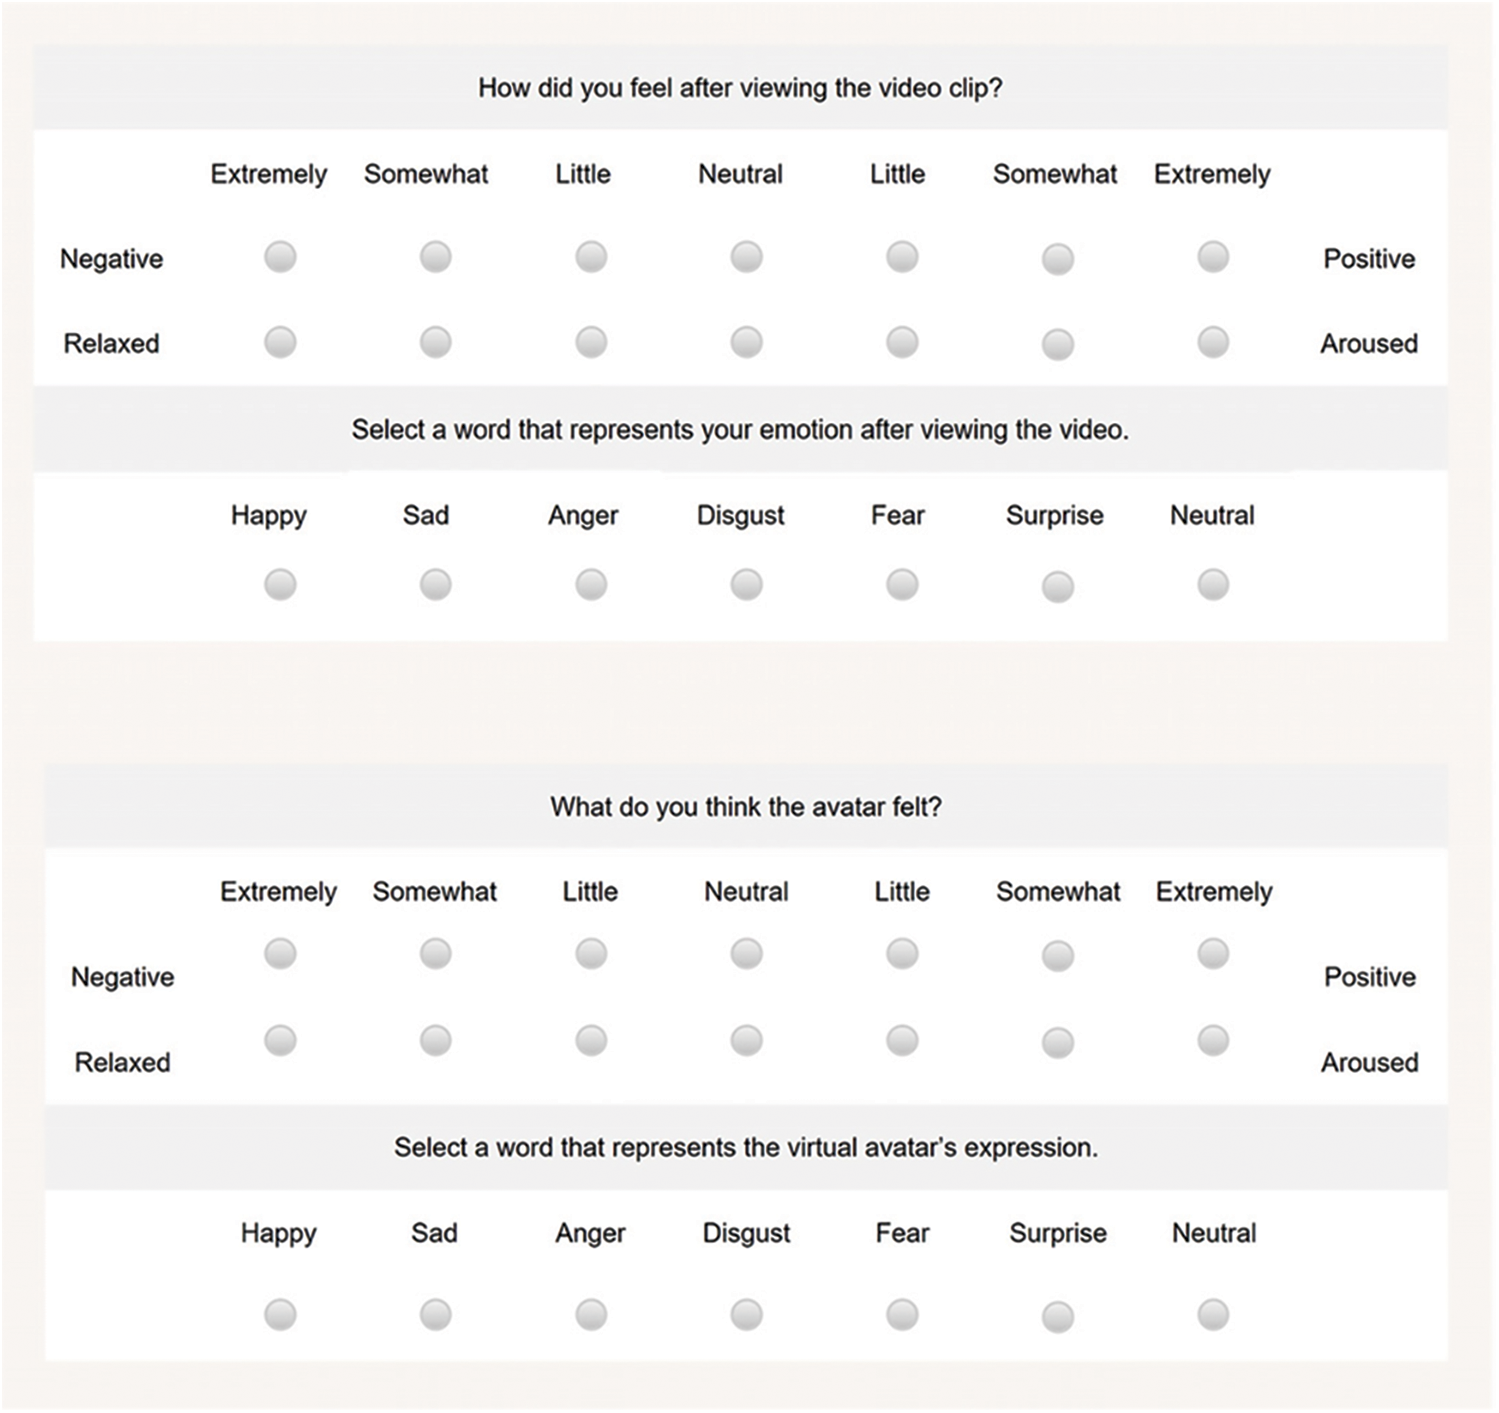Pick Disgust as the virtual avatar's expression

[746, 1314]
